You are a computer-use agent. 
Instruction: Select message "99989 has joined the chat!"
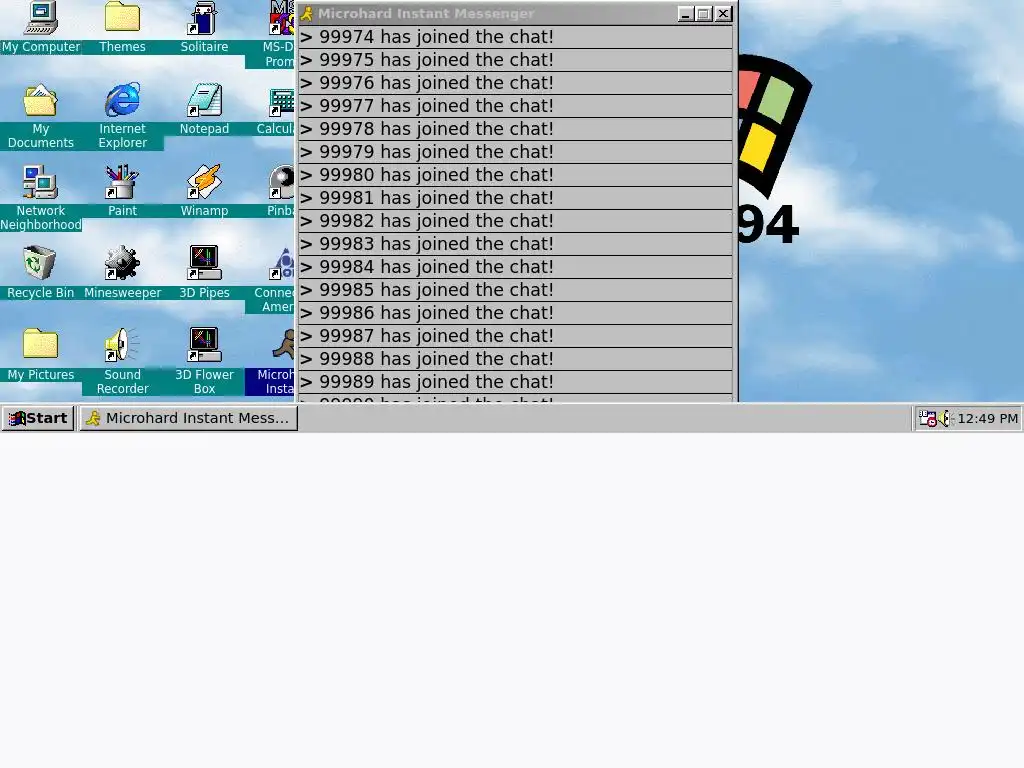tap(515, 382)
